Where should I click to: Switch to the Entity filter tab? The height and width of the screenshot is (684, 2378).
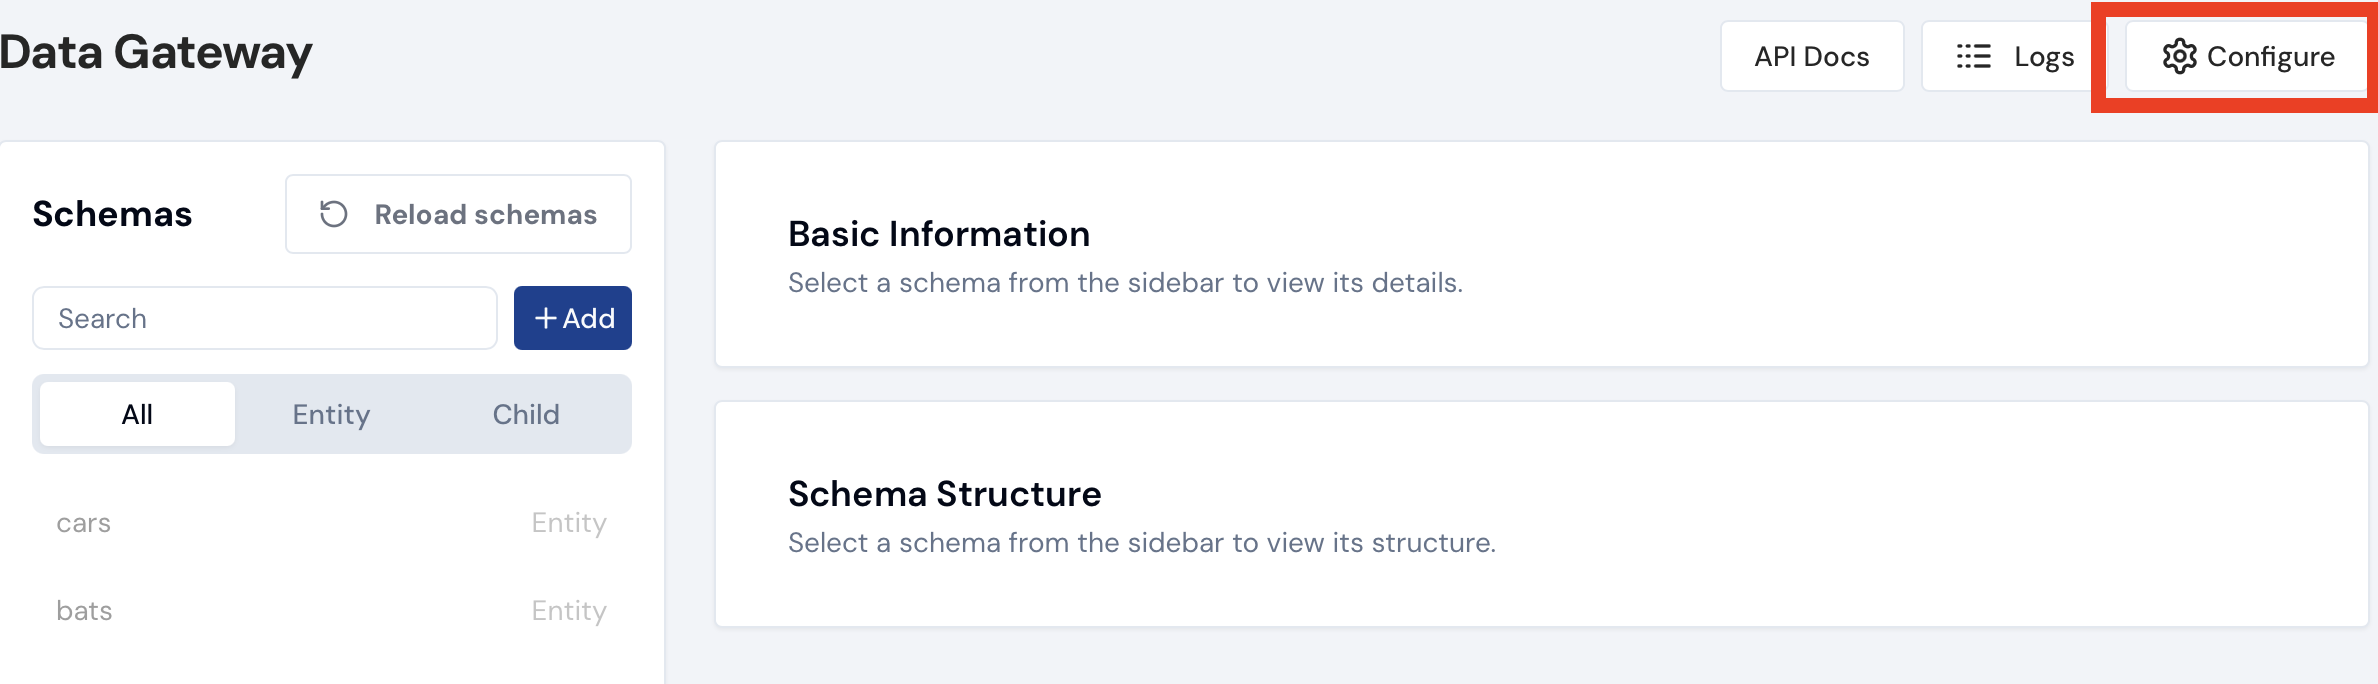pos(331,413)
